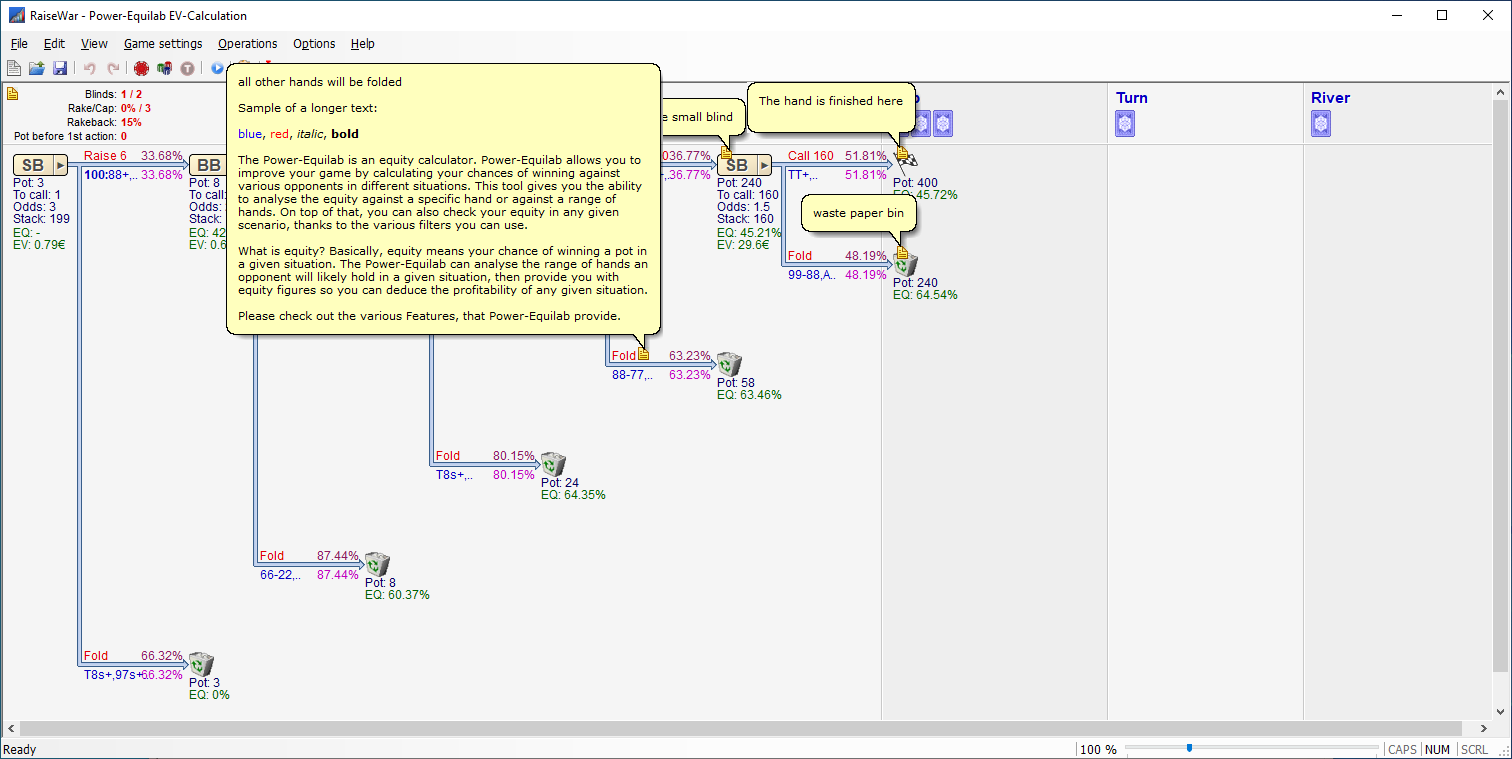
Task: Click the BB player node
Action: 209,165
